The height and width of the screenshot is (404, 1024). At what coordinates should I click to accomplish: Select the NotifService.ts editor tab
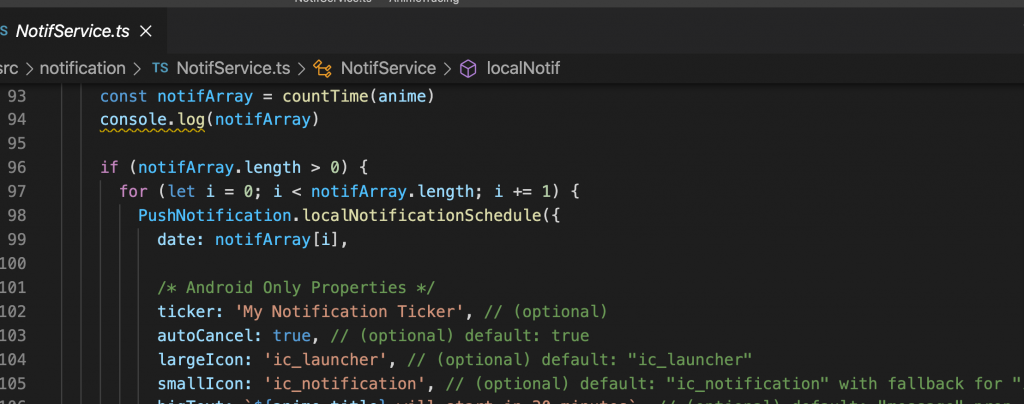[81, 31]
